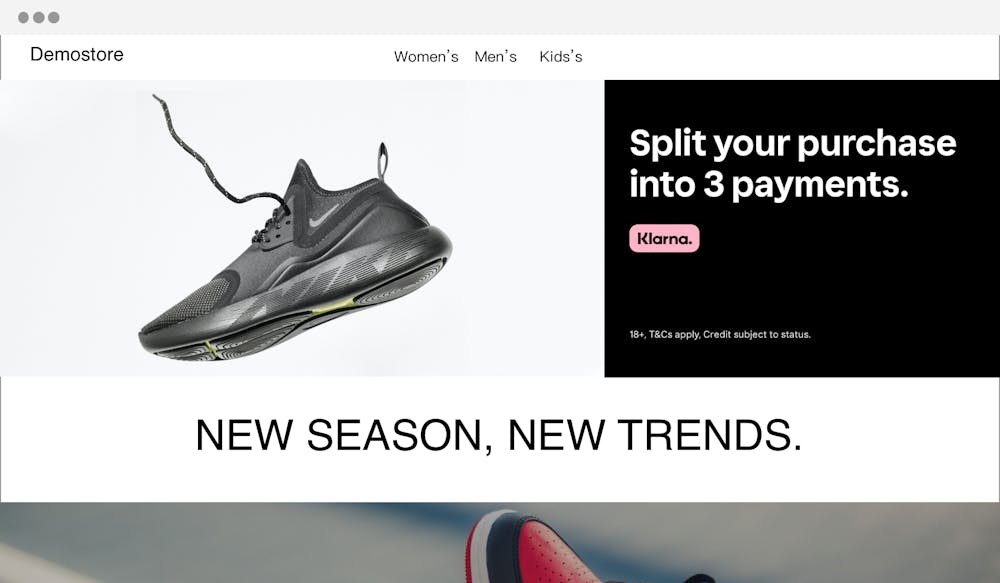Open the Kids's menu
This screenshot has height=583, width=1000.
[x=561, y=56]
